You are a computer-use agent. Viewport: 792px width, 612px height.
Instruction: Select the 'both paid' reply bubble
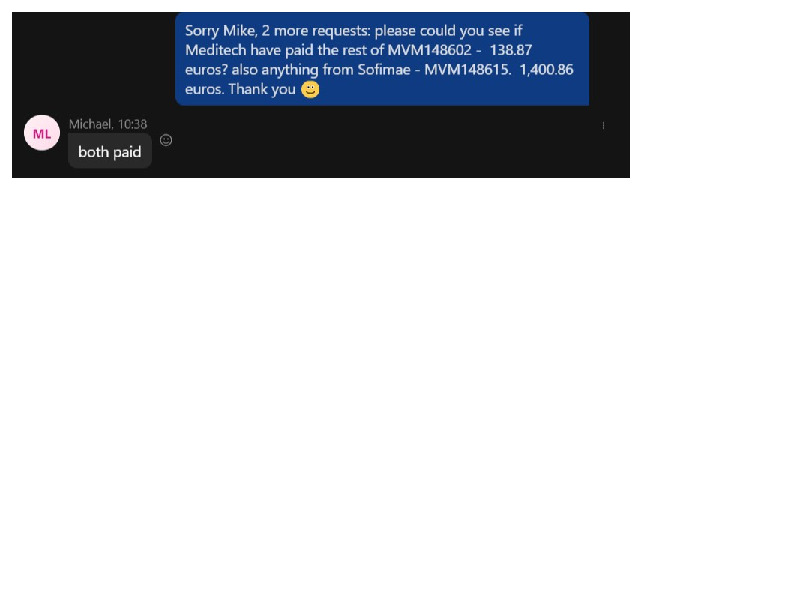pos(110,151)
